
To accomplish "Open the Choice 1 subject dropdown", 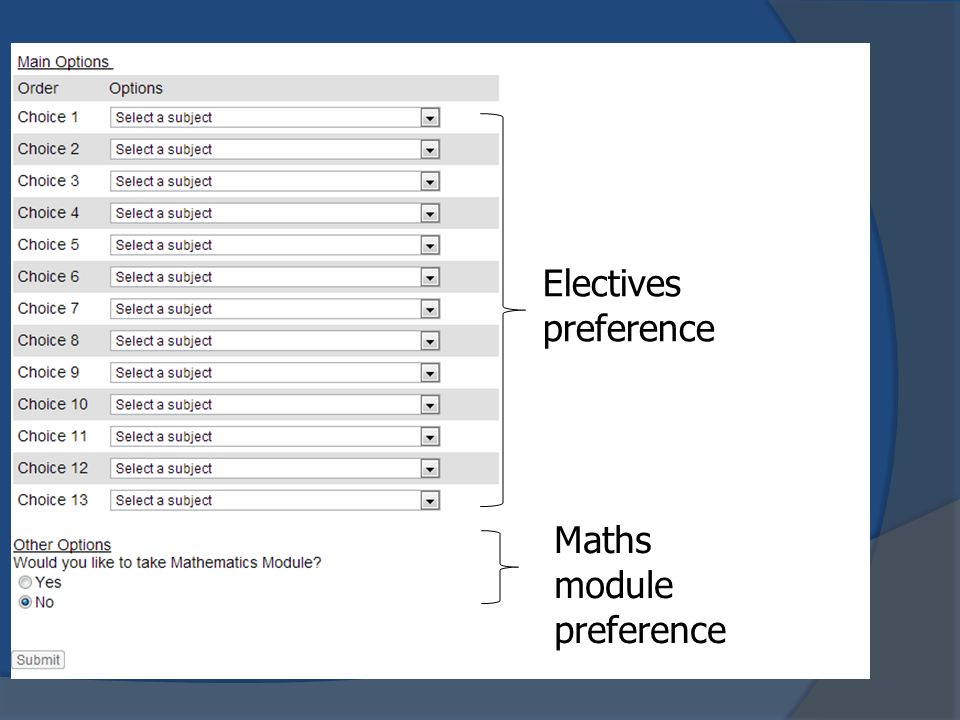I will coord(275,118).
